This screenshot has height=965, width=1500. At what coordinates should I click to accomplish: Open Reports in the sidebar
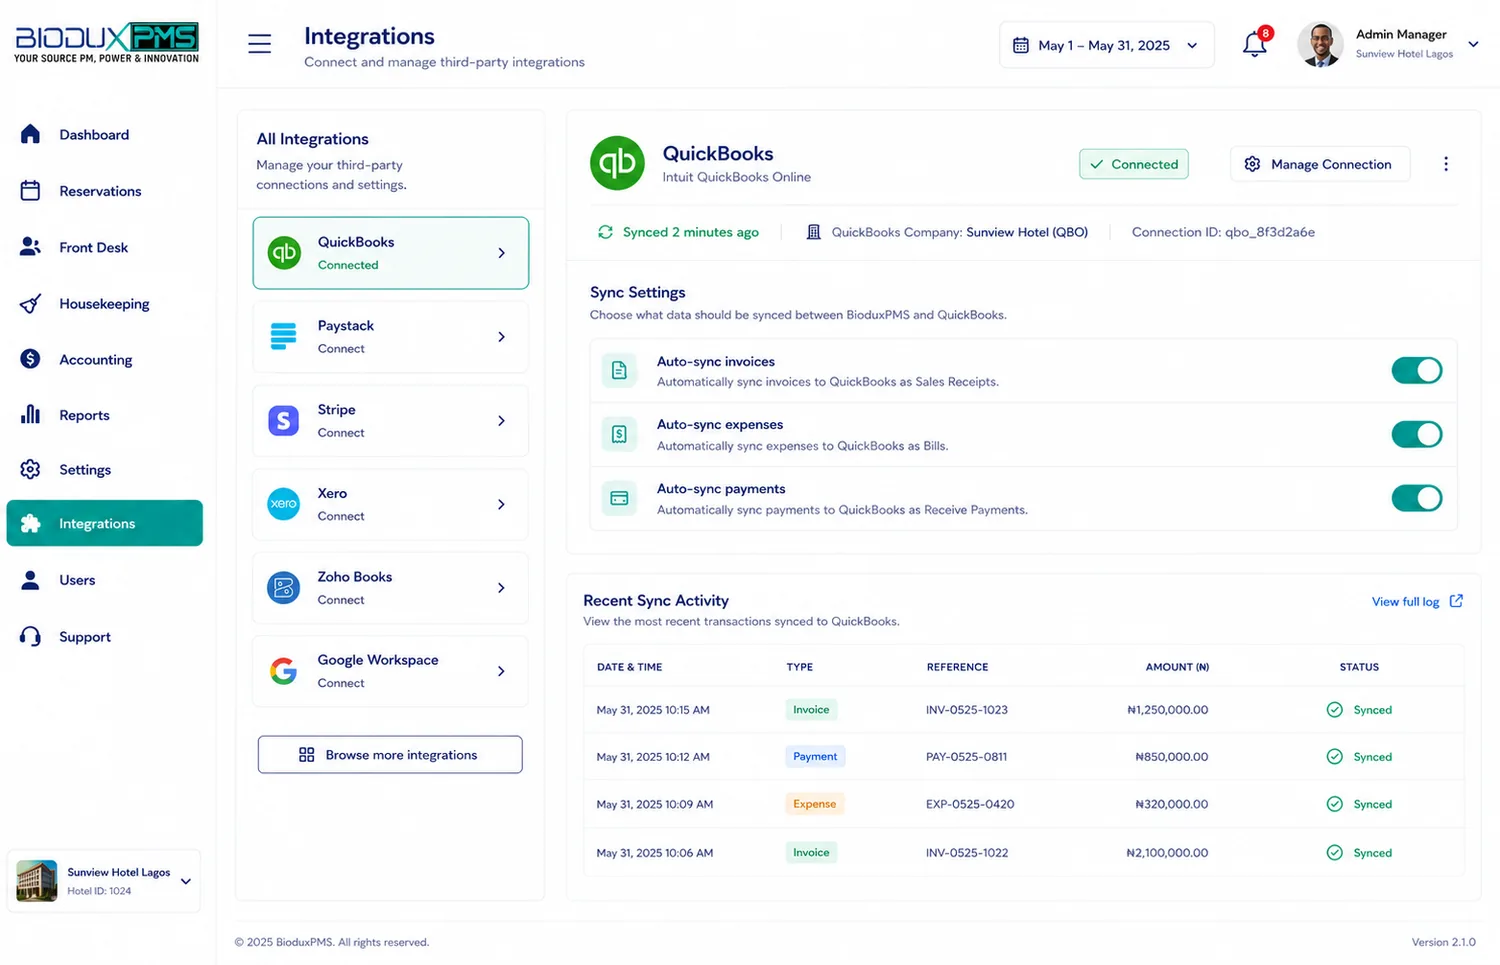pos(104,415)
